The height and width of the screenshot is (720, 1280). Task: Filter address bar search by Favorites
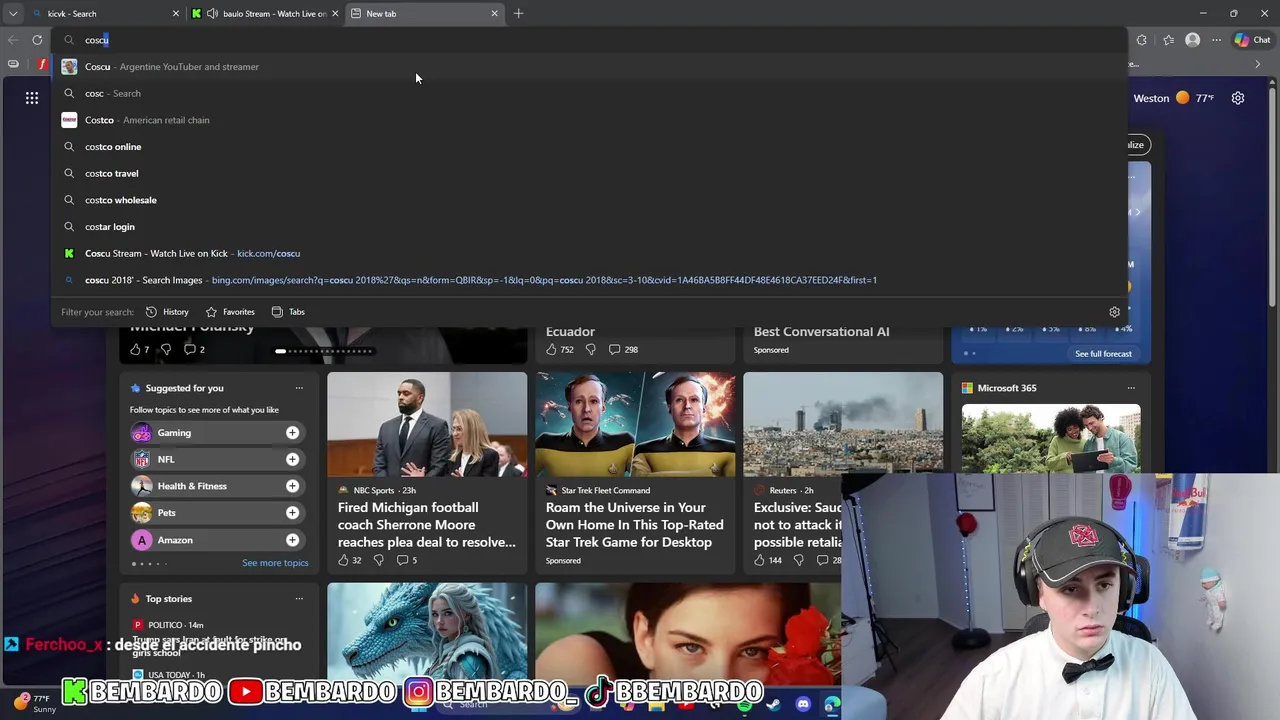pos(230,312)
